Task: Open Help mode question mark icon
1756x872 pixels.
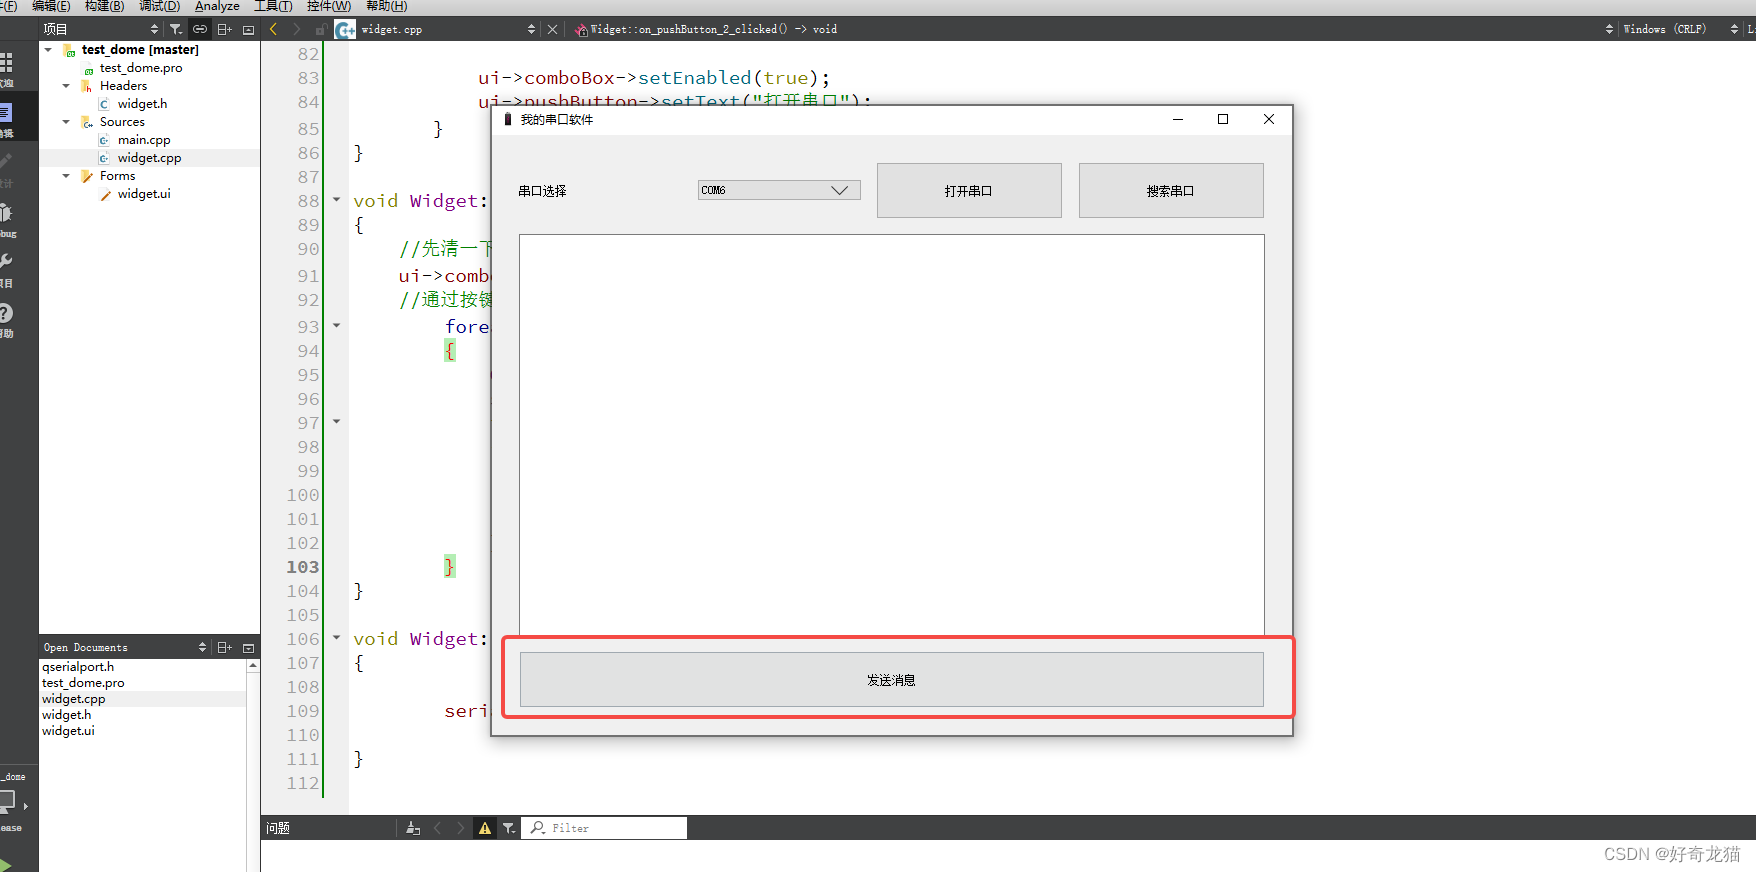Action: coord(6,313)
